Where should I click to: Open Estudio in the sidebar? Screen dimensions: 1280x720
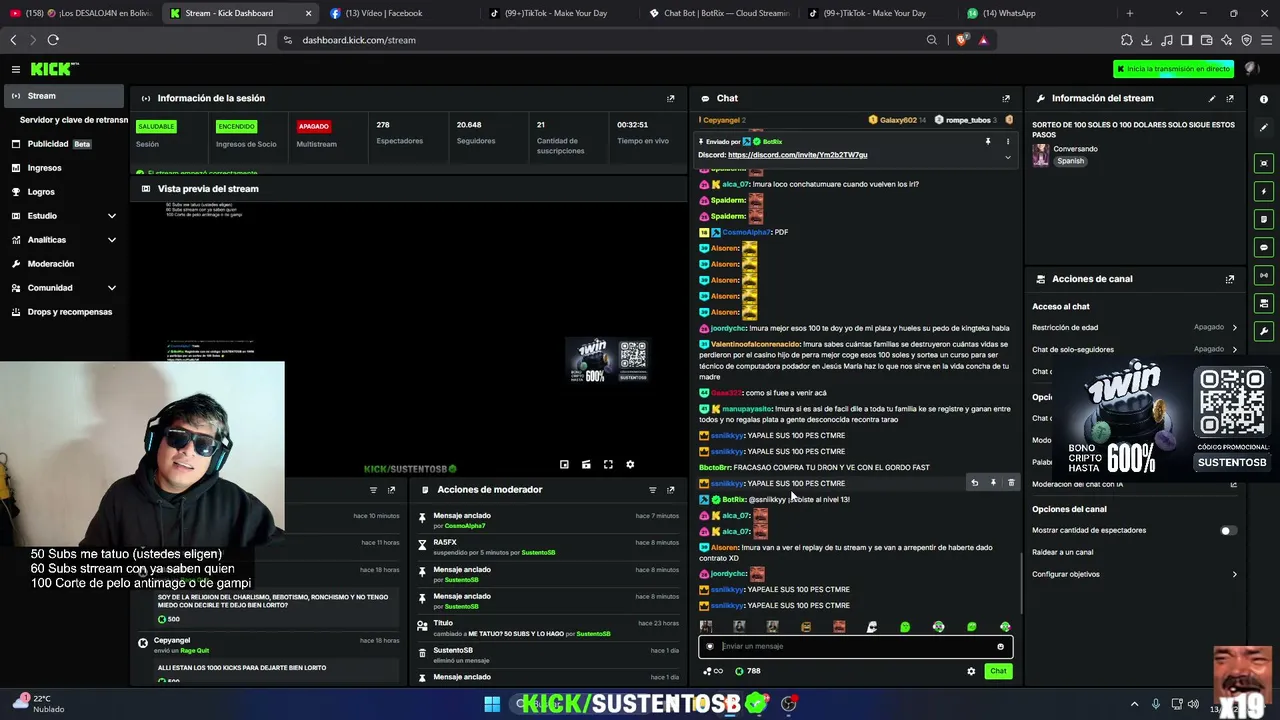coord(65,216)
